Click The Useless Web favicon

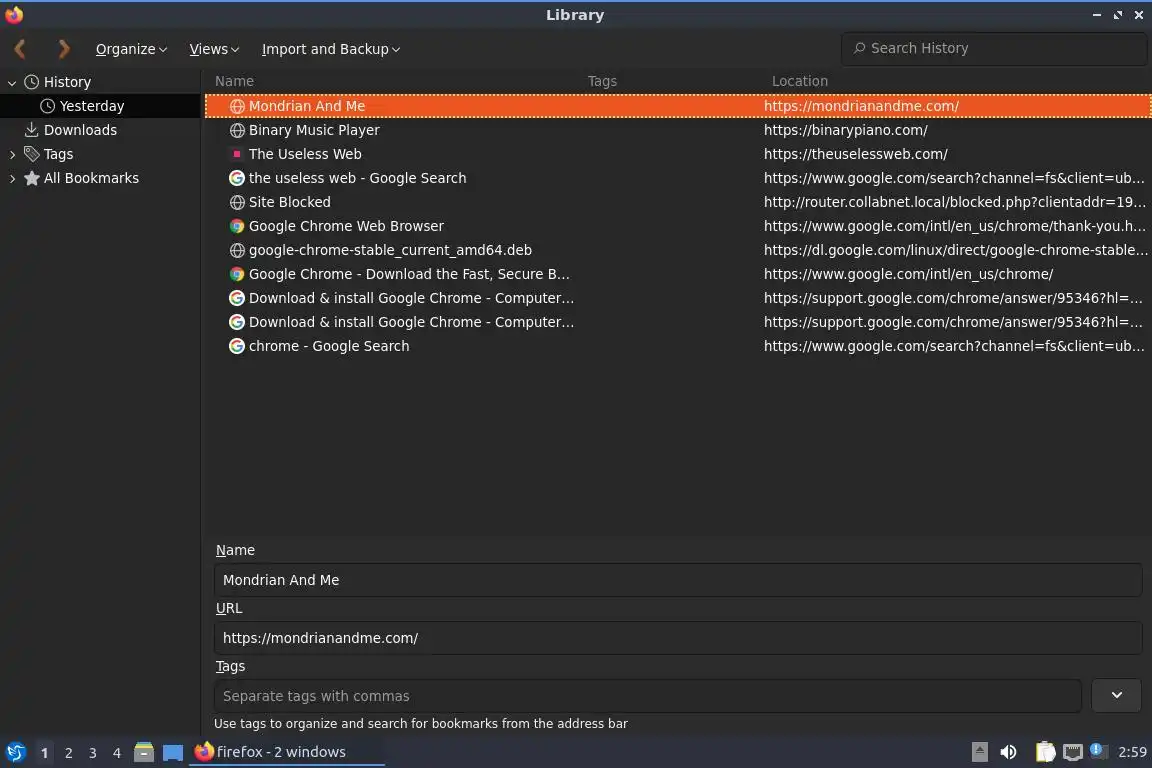[x=237, y=154]
